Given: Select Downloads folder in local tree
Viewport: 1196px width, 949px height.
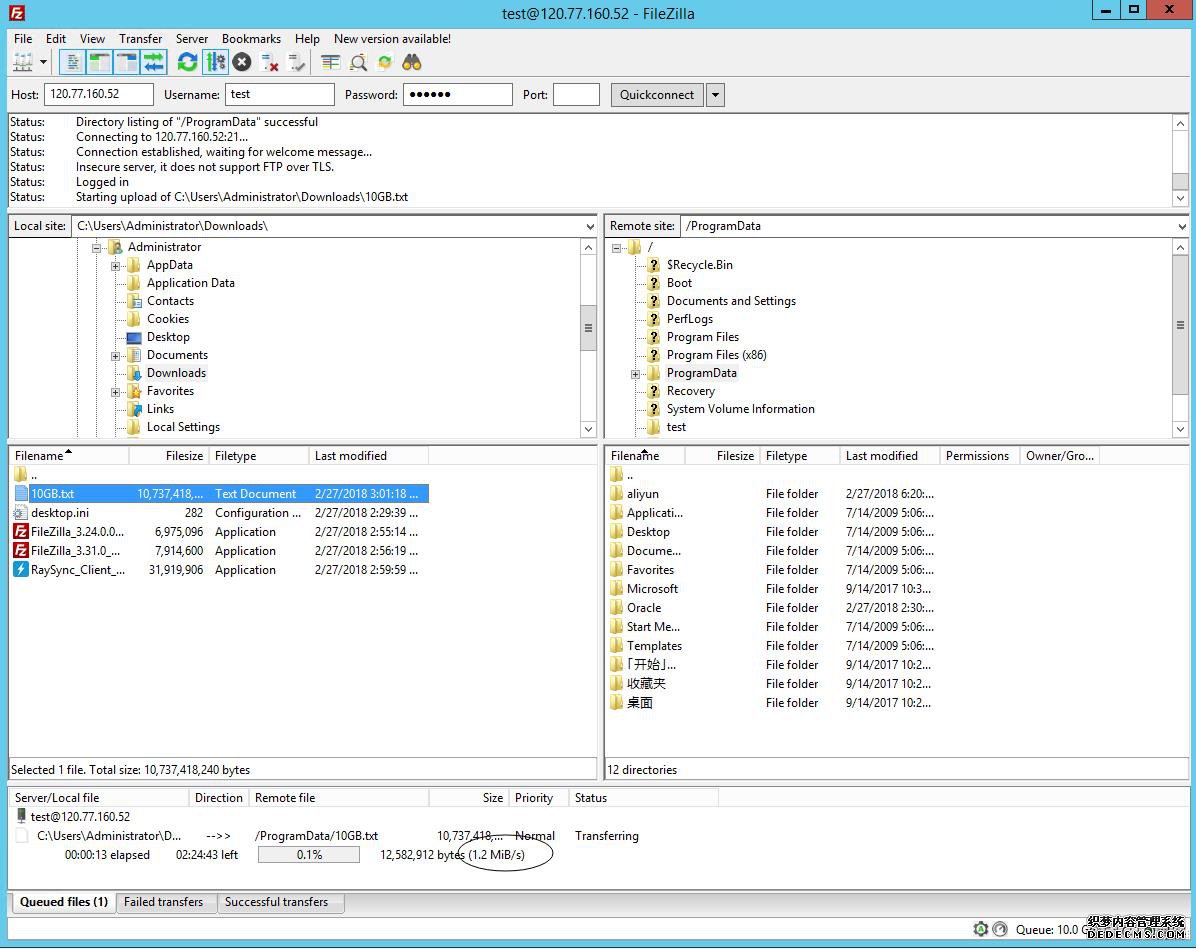Looking at the screenshot, I should (x=176, y=373).
